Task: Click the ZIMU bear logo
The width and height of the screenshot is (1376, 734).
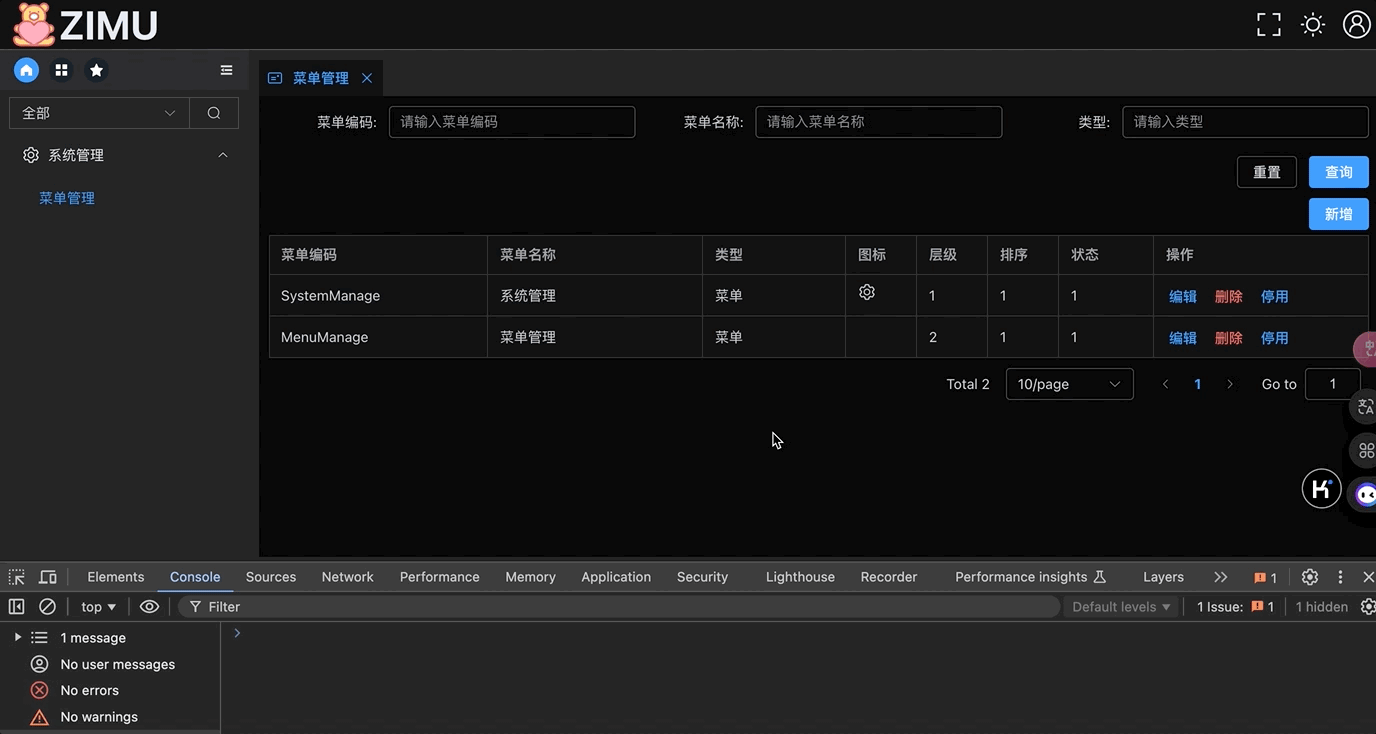Action: [34, 25]
